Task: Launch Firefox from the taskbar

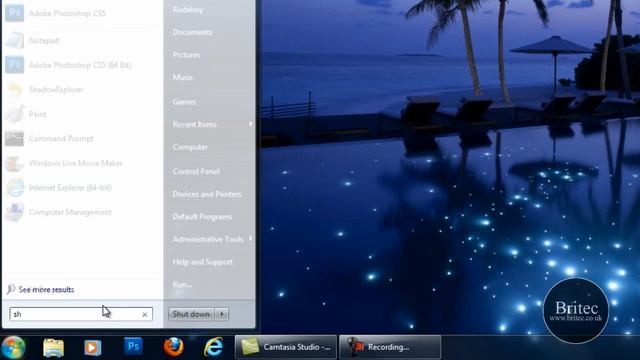Action: 173,347
